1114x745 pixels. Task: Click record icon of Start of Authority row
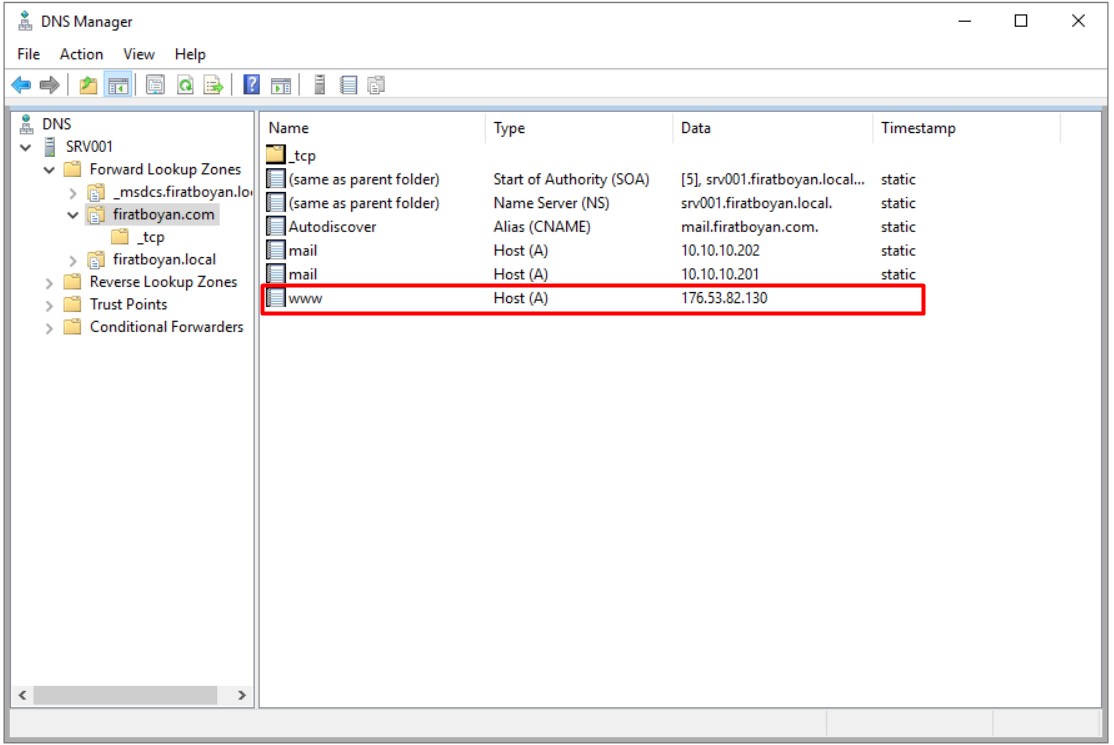point(276,178)
